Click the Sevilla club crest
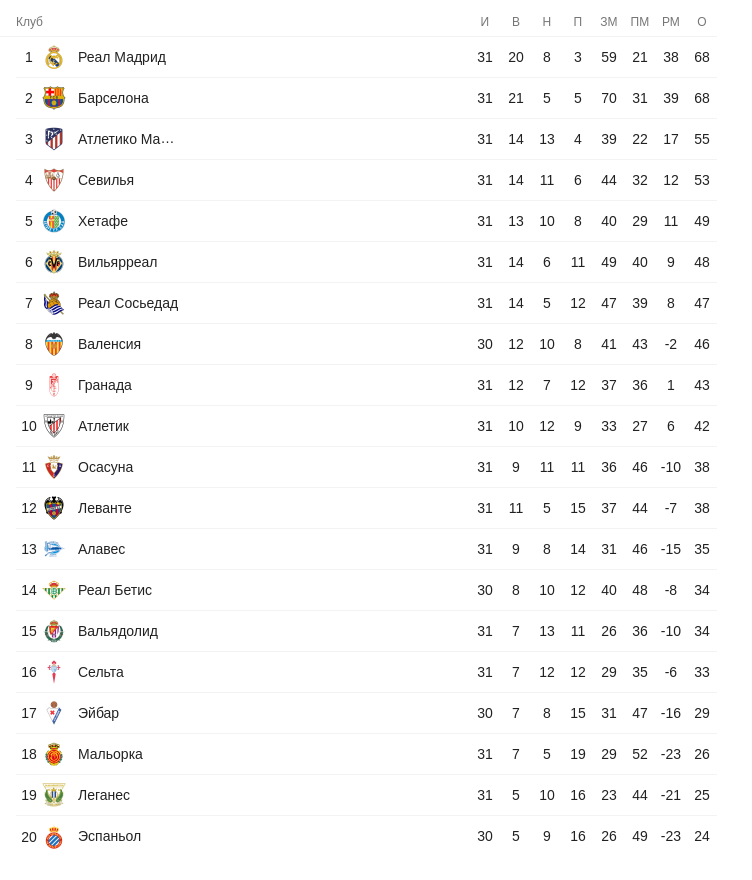752x880 pixels. click(x=54, y=180)
